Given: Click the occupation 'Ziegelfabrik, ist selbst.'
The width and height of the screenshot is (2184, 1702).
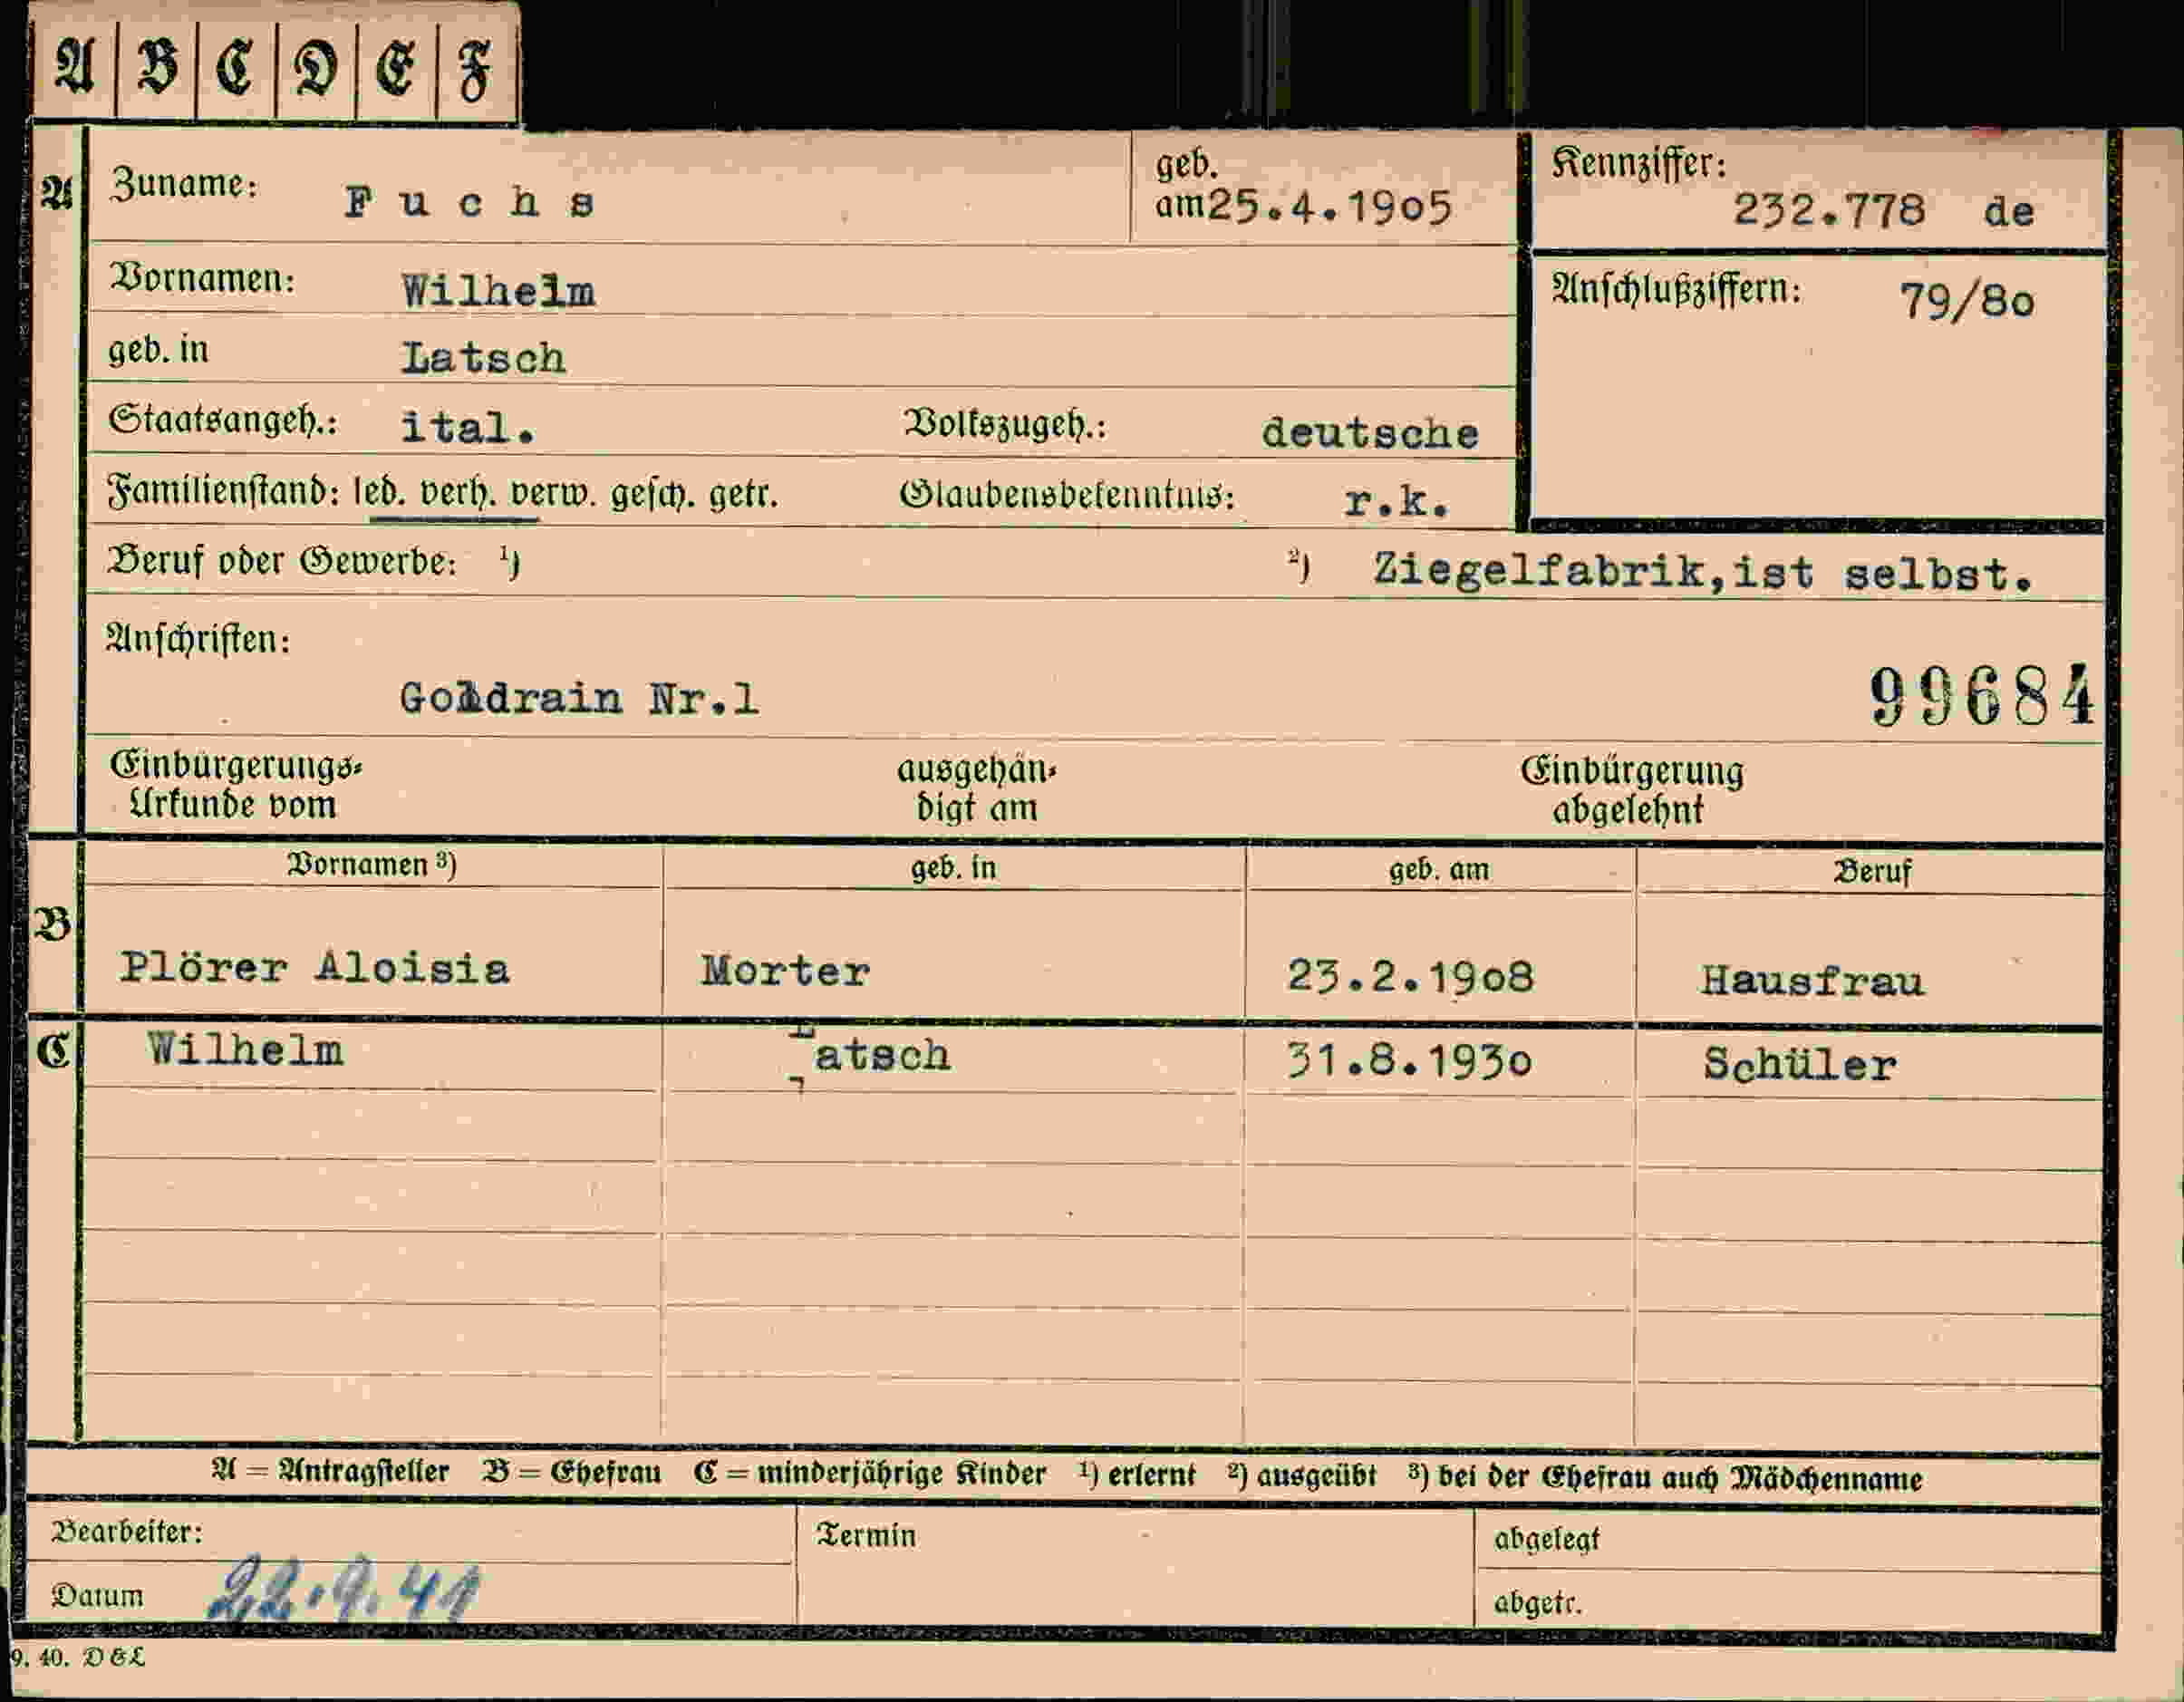Looking at the screenshot, I should [1703, 572].
